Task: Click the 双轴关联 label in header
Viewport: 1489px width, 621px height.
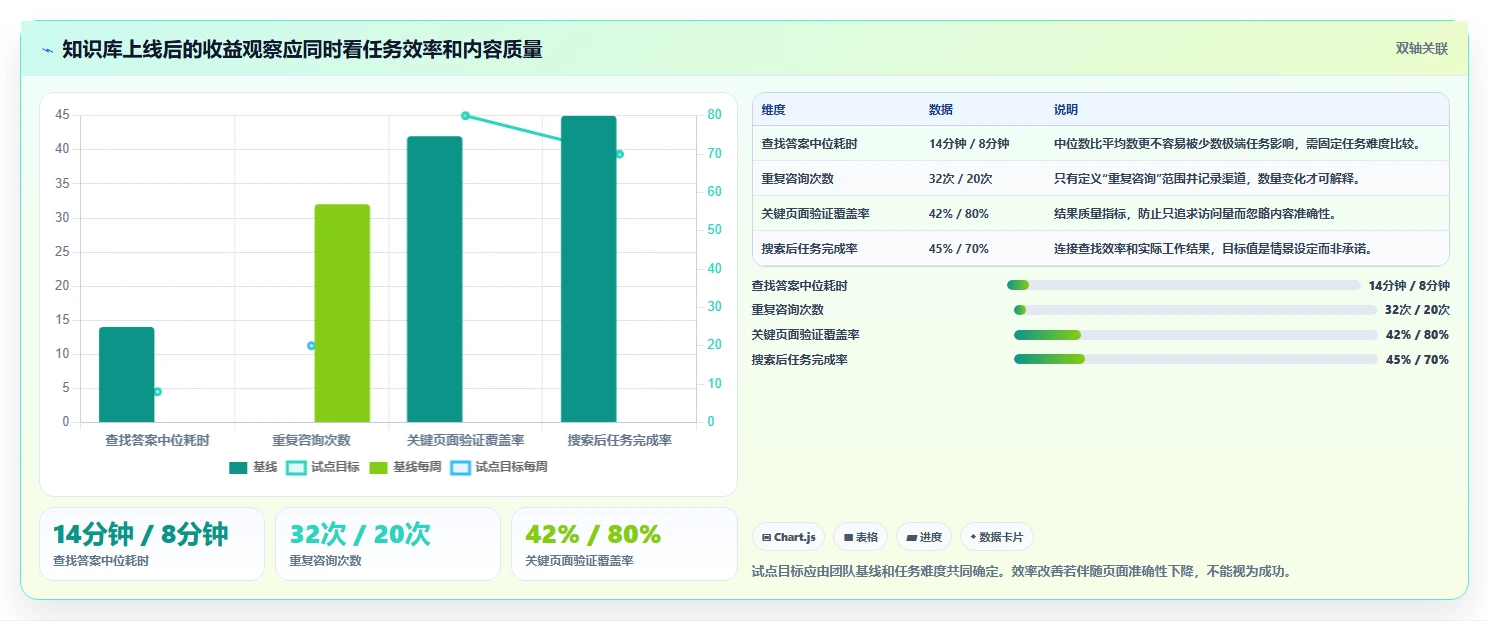Action: [x=1421, y=48]
